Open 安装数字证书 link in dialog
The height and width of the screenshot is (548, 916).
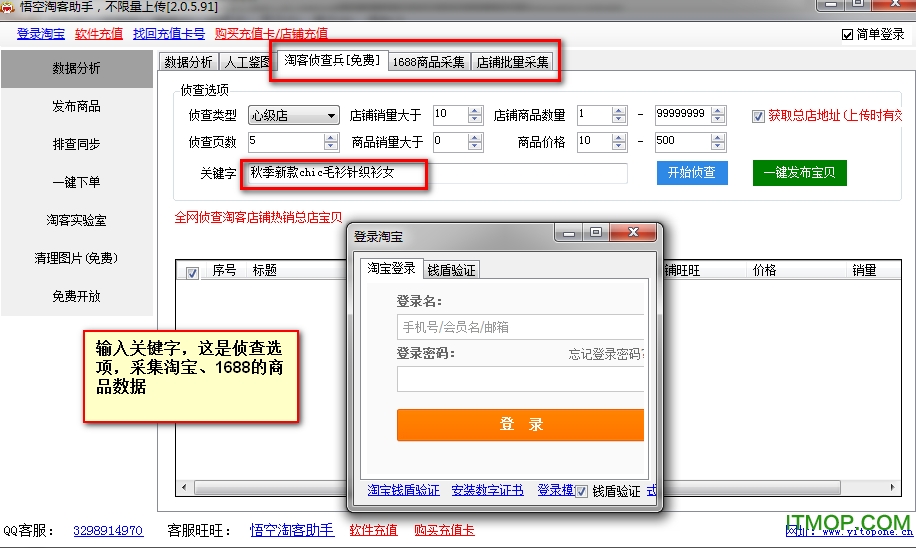point(487,490)
